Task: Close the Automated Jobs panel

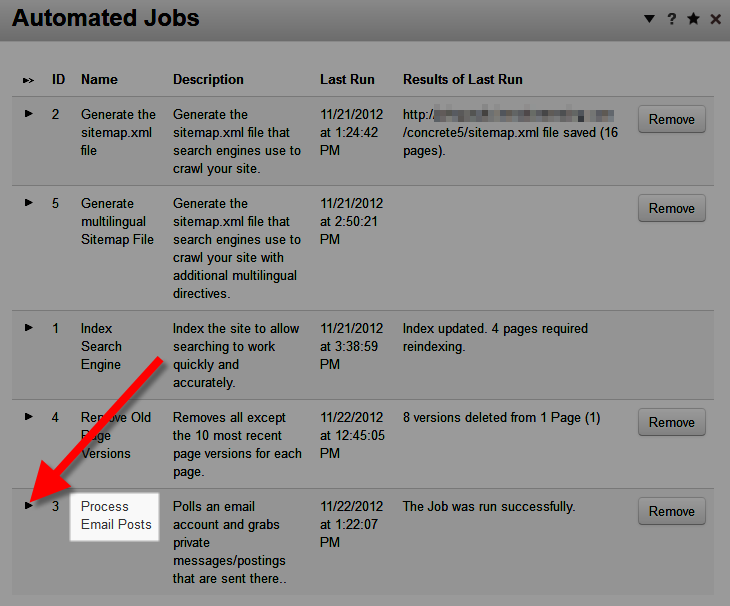Action: click(715, 19)
